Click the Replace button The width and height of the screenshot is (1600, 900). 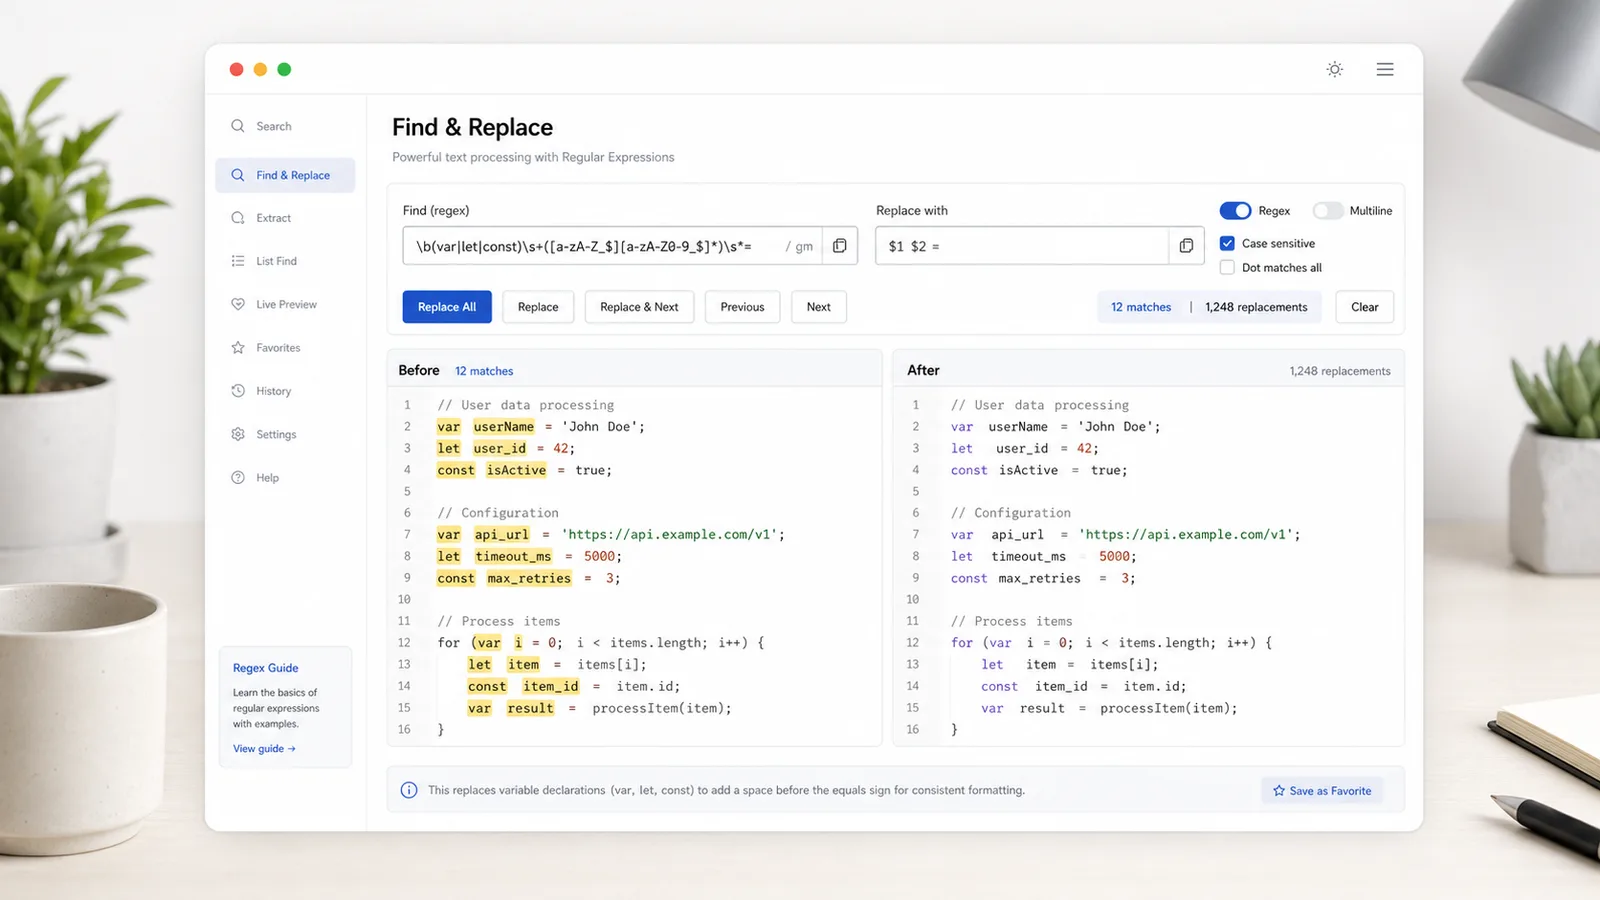538,307
